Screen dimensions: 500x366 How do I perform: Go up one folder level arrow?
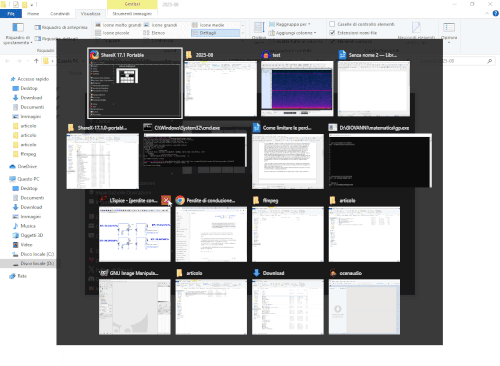pos(36,61)
